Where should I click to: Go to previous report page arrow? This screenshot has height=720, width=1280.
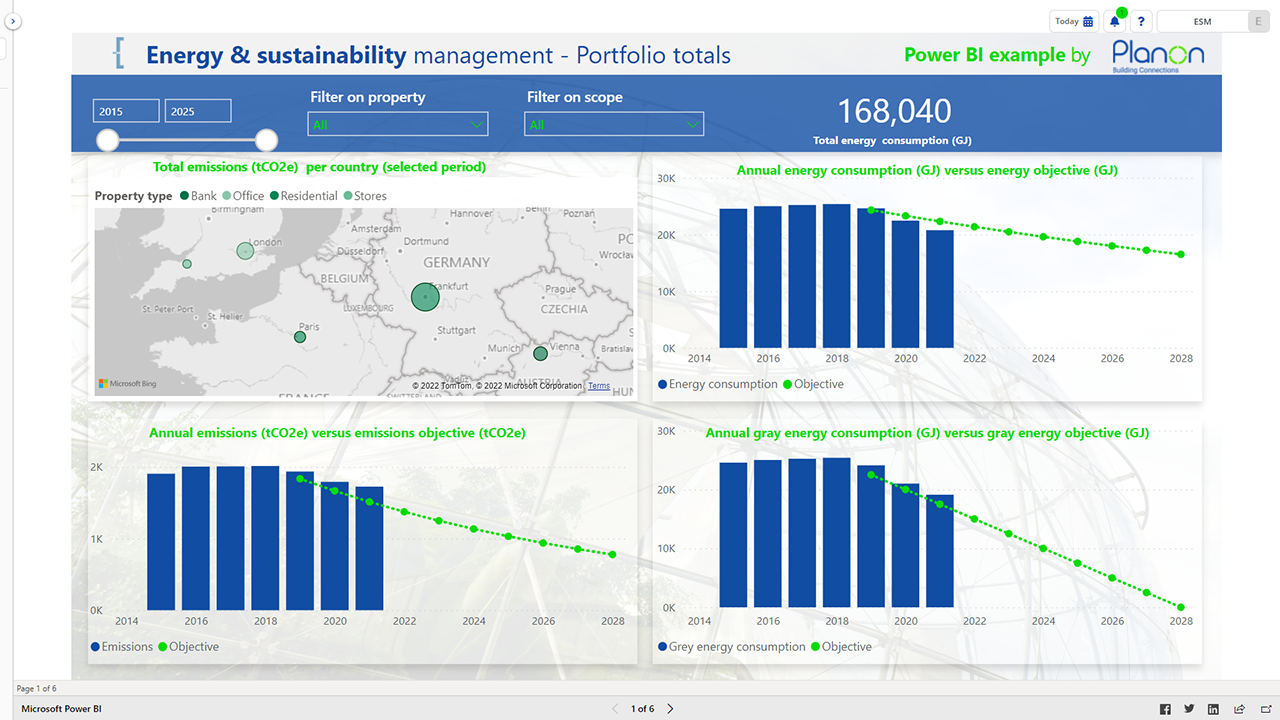click(615, 709)
